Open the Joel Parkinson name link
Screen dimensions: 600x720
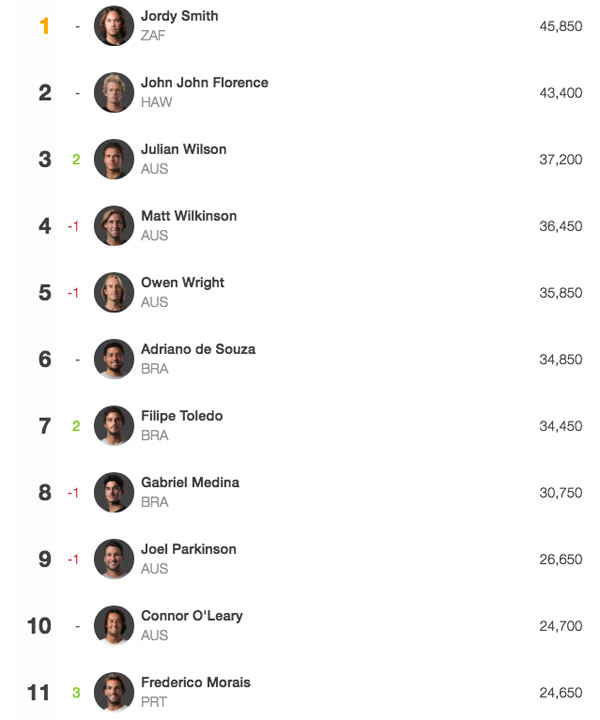pyautogui.click(x=189, y=549)
